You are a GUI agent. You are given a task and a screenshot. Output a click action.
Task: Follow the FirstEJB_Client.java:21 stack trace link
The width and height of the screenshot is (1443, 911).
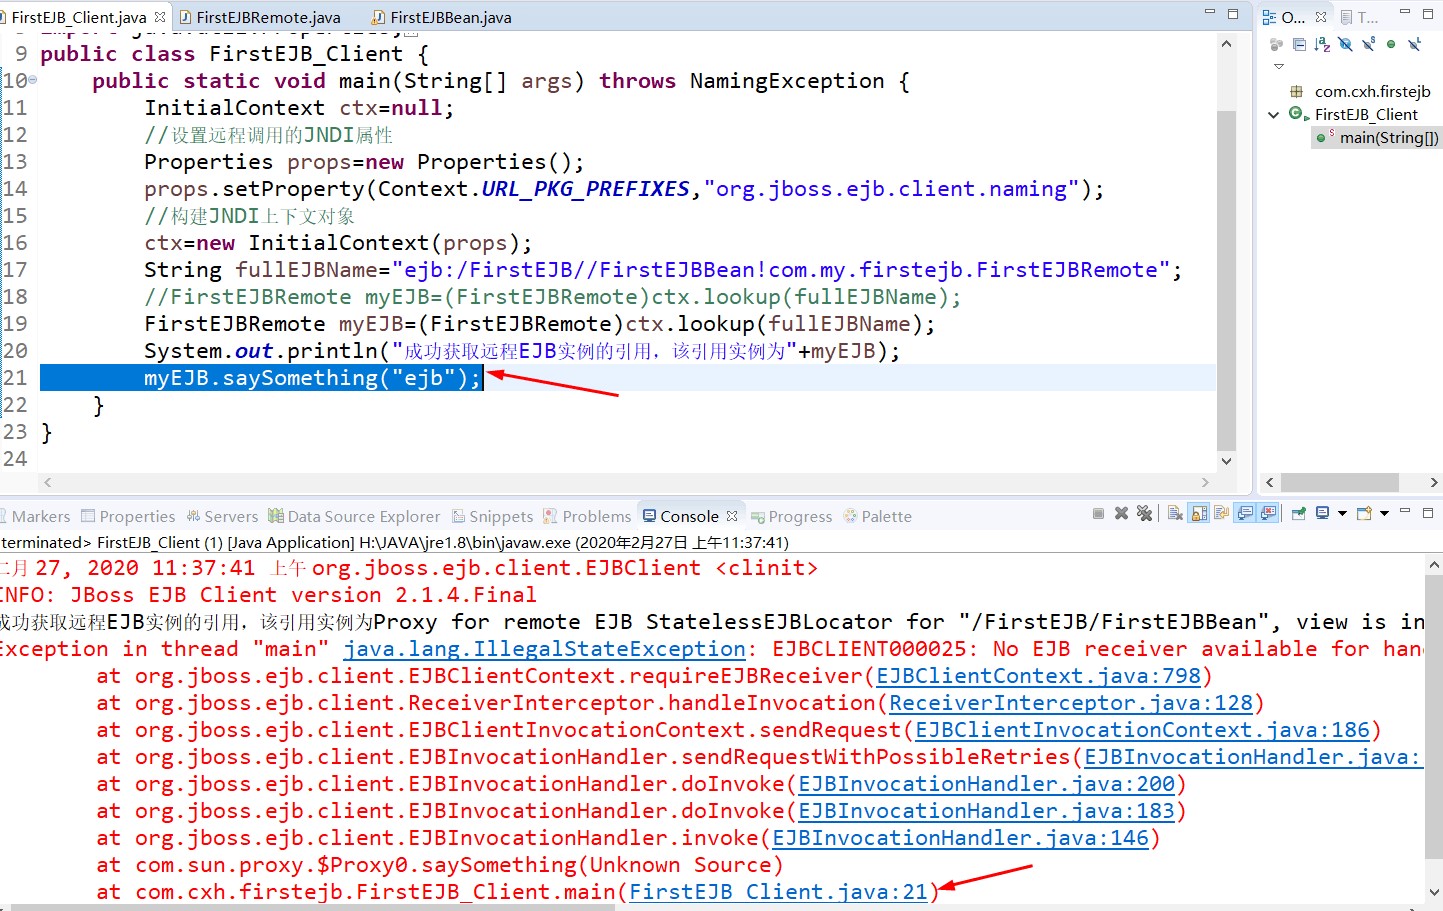778,891
